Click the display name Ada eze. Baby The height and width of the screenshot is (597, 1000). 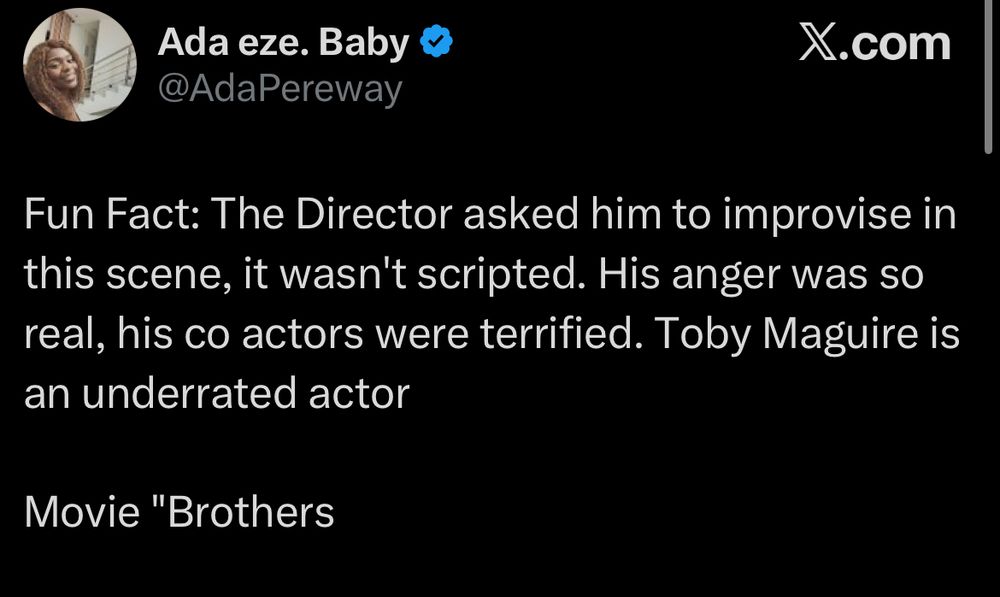tap(285, 41)
